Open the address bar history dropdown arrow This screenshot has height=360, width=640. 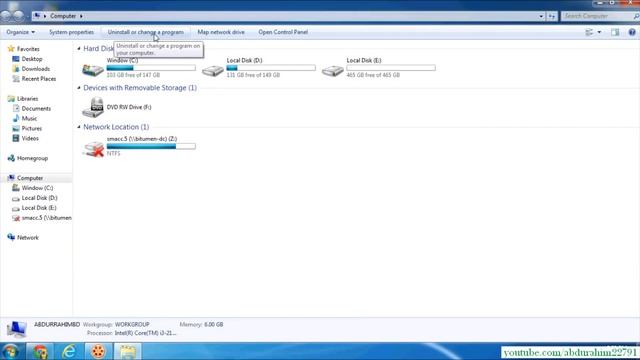[541, 16]
